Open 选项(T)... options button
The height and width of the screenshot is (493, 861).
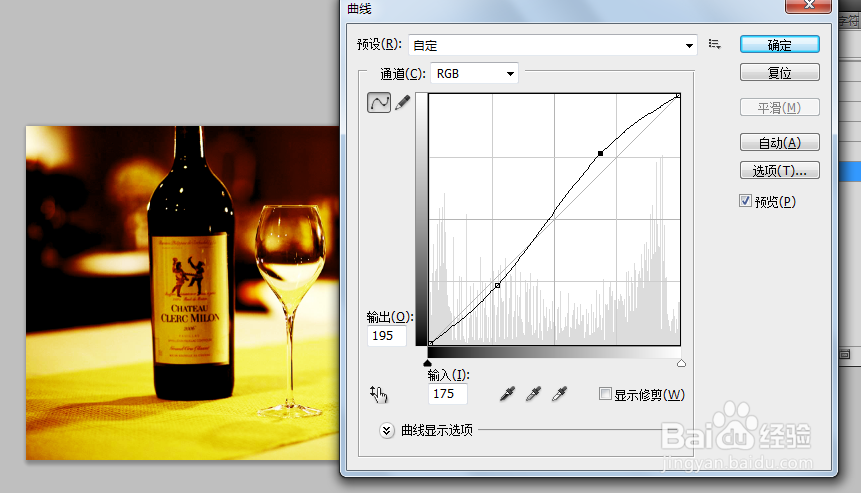pos(780,171)
